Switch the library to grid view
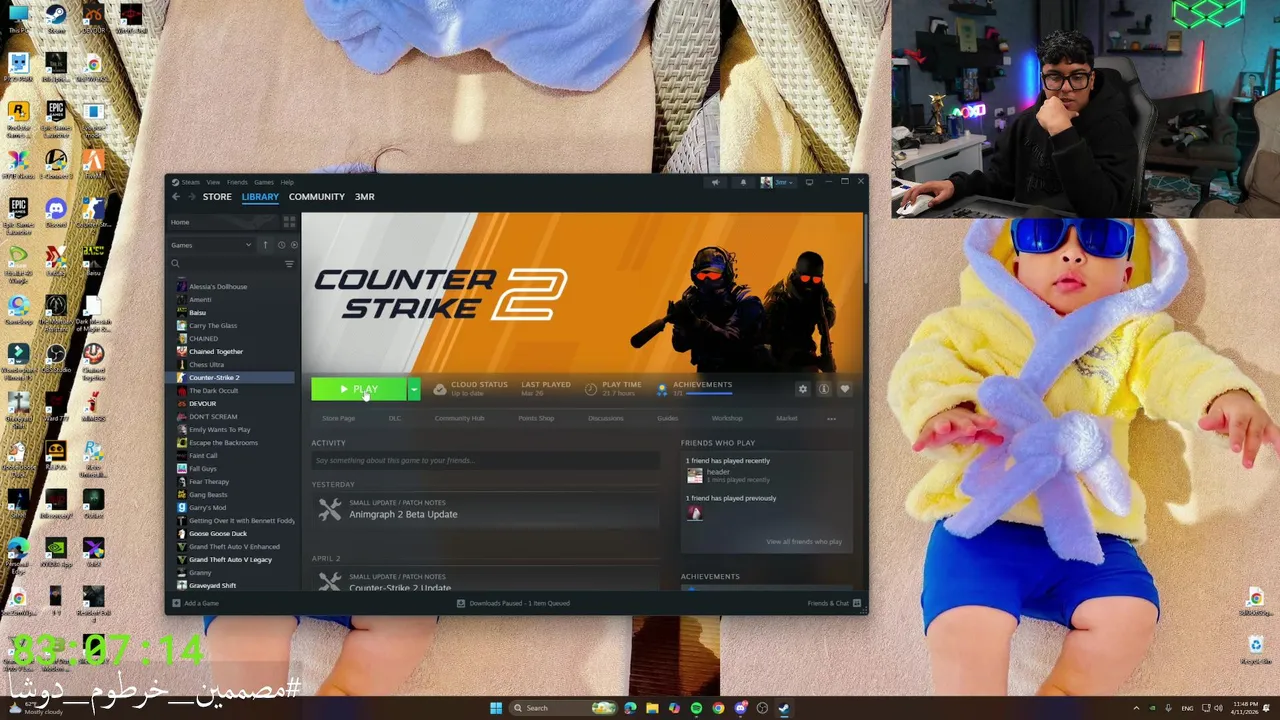 (x=289, y=222)
